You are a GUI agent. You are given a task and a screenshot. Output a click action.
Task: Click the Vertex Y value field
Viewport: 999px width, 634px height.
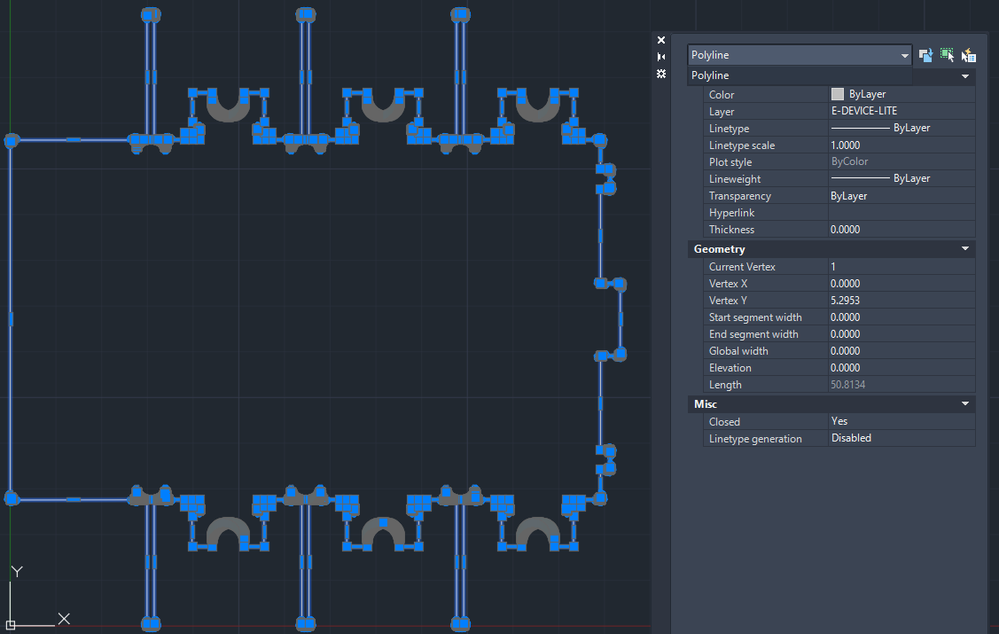pos(902,300)
